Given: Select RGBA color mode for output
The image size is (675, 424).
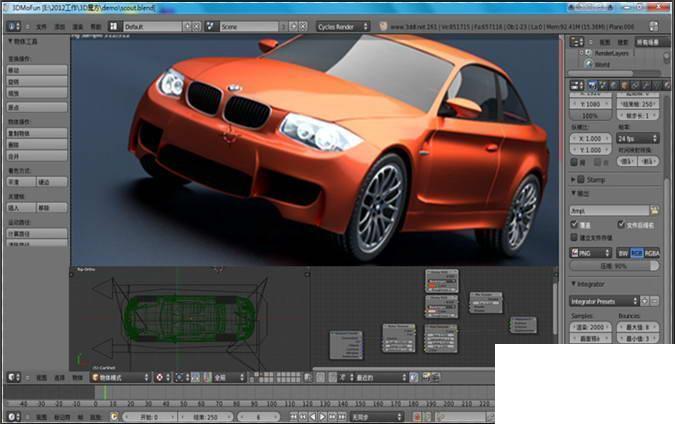Looking at the screenshot, I should tap(652, 253).
